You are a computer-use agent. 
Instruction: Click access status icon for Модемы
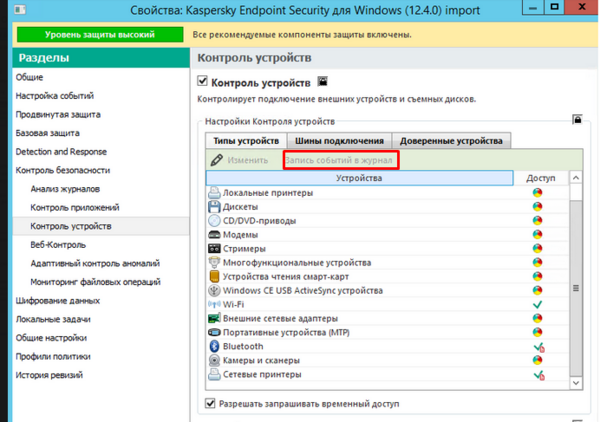tap(538, 235)
